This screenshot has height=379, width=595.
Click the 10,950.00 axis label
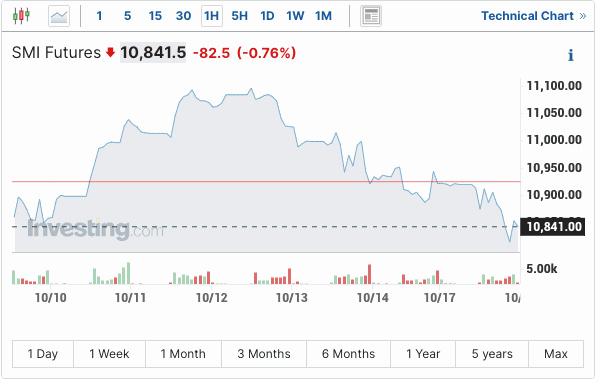(554, 167)
